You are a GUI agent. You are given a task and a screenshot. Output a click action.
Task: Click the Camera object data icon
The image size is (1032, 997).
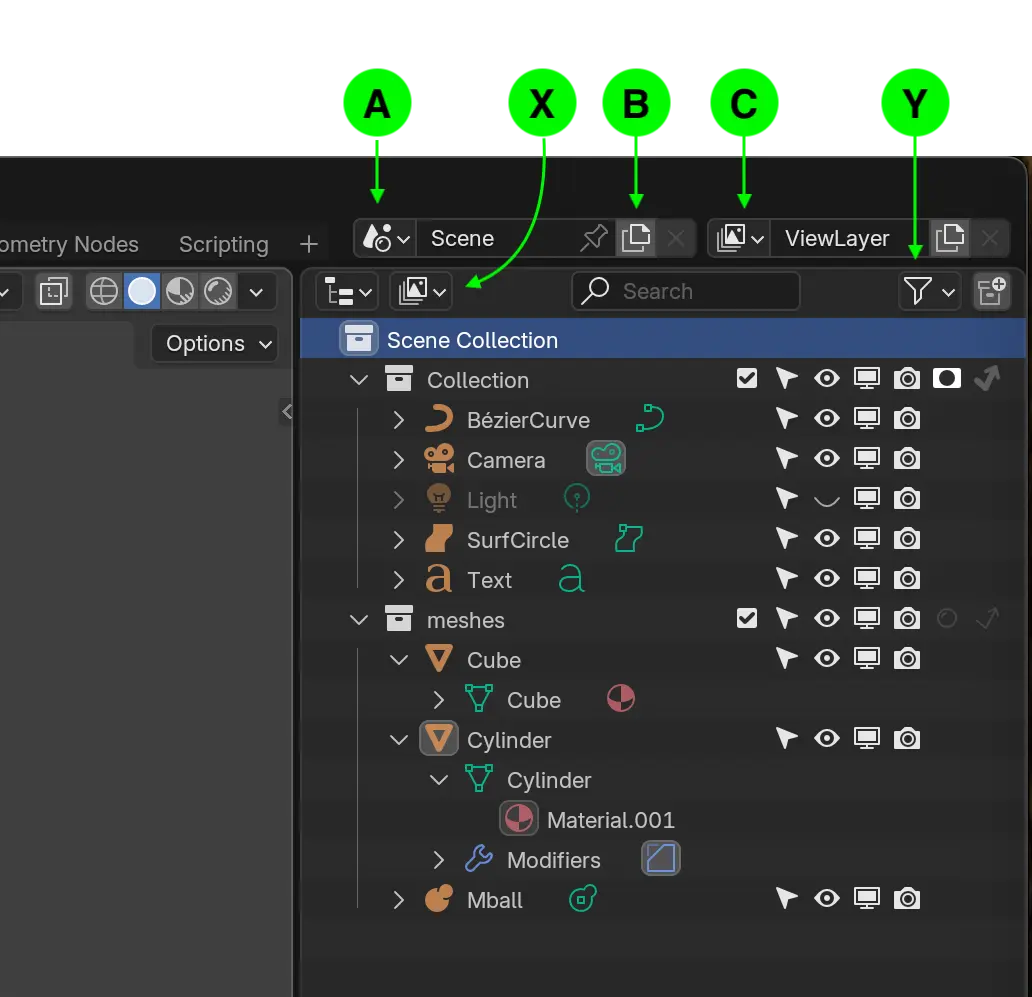click(x=605, y=460)
